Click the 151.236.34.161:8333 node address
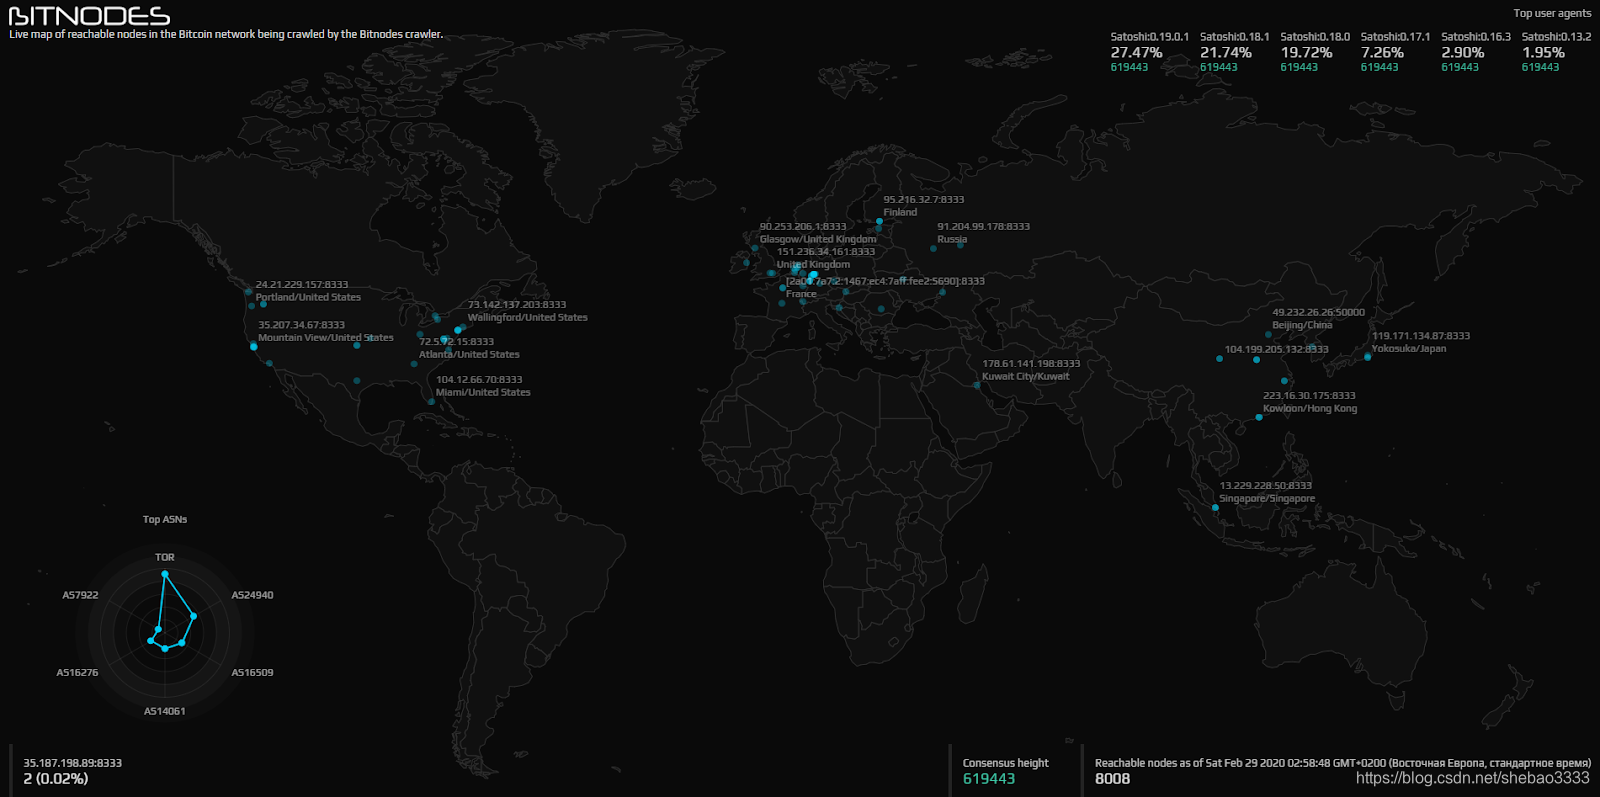This screenshot has height=797, width=1600. coord(826,251)
